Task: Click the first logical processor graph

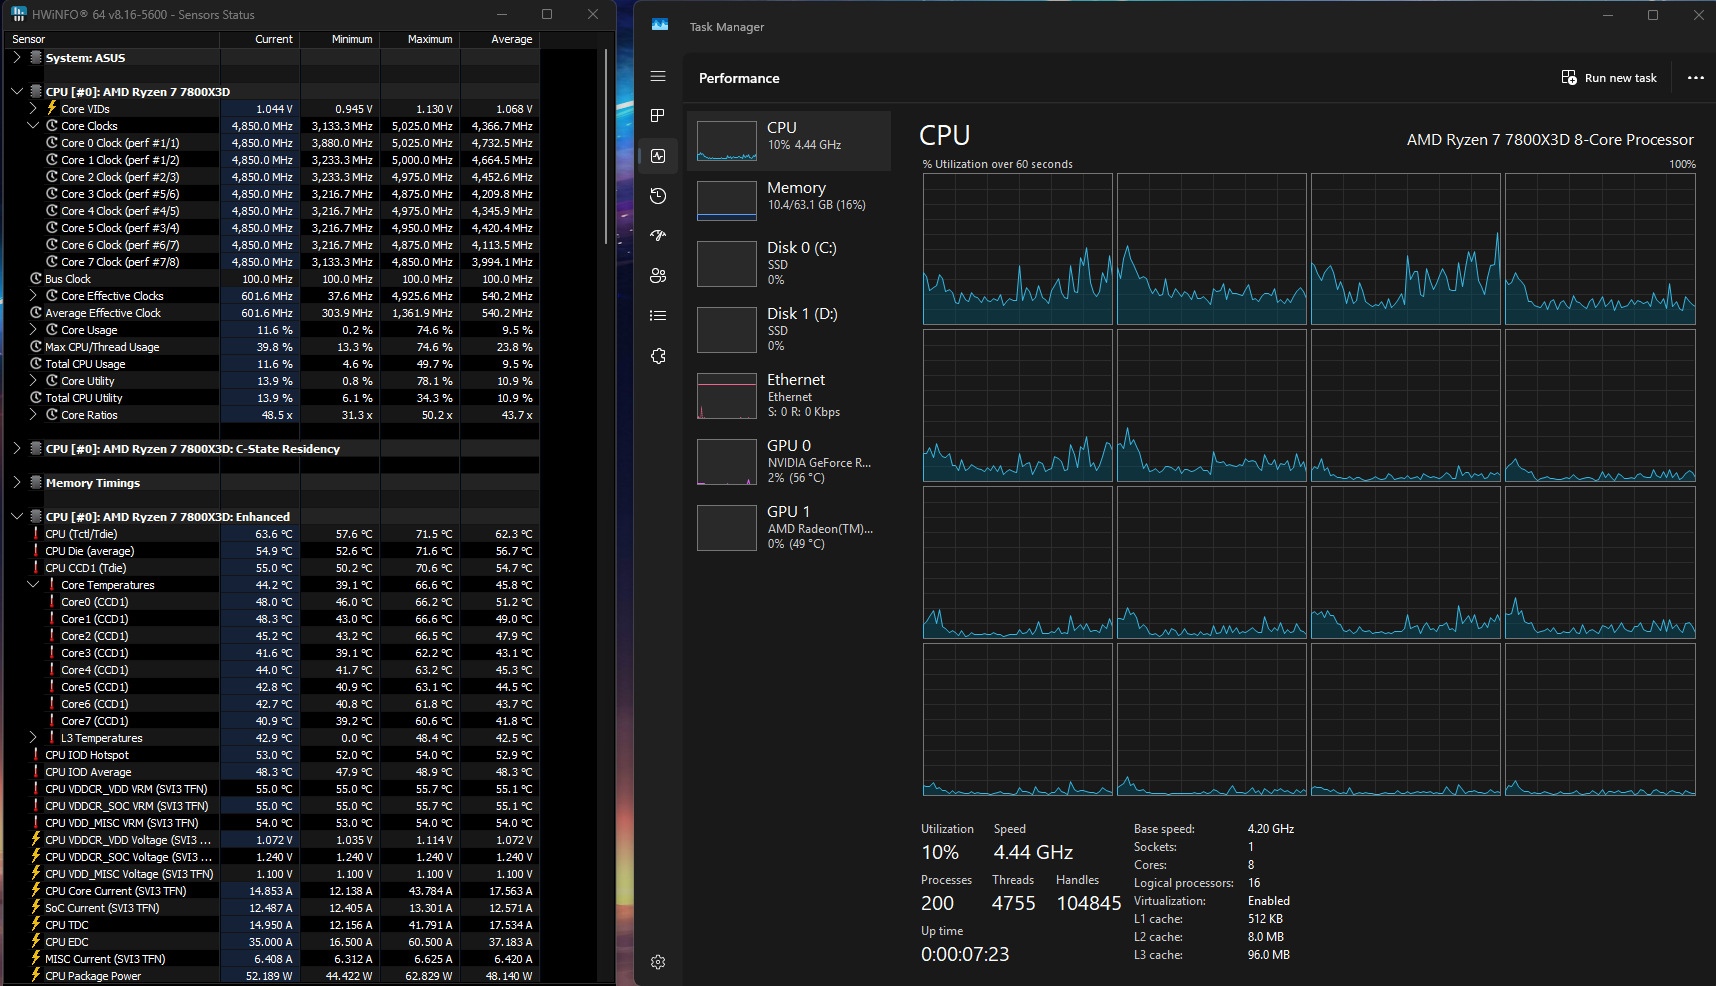Action: (1017, 249)
